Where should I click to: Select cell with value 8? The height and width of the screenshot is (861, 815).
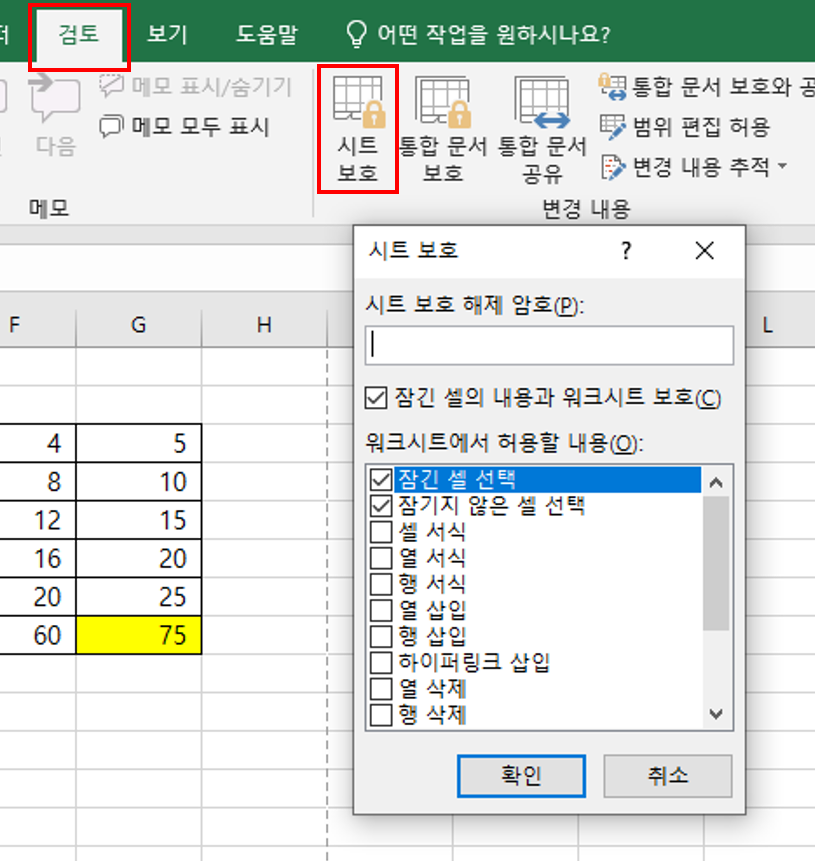[x=37, y=481]
